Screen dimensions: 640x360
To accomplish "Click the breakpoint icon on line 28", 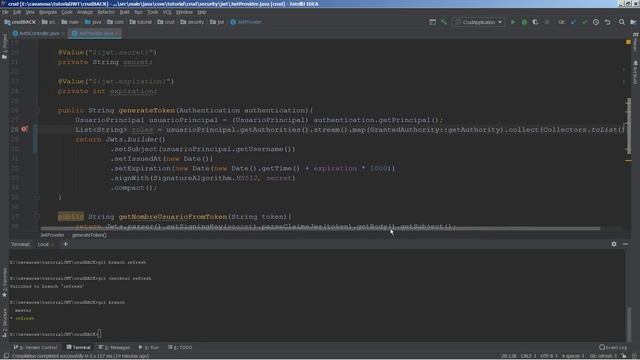I will click(24, 129).
